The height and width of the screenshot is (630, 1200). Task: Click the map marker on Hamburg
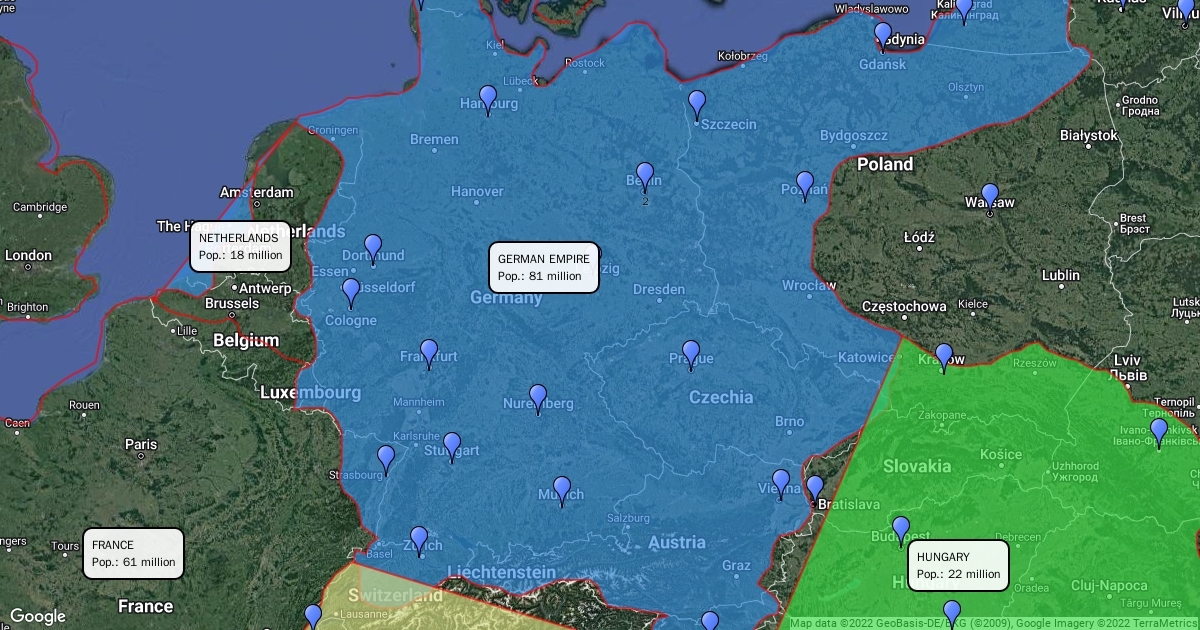click(488, 100)
